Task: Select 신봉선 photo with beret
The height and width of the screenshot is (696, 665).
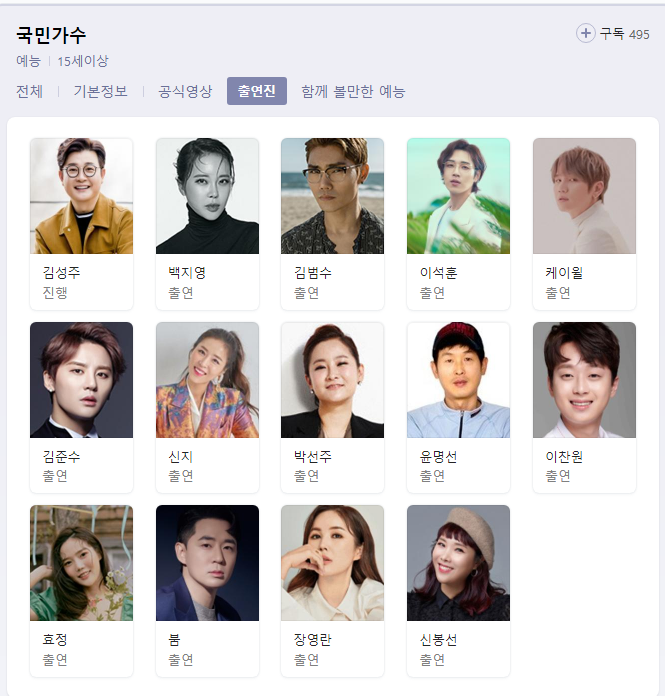Action: (x=459, y=563)
